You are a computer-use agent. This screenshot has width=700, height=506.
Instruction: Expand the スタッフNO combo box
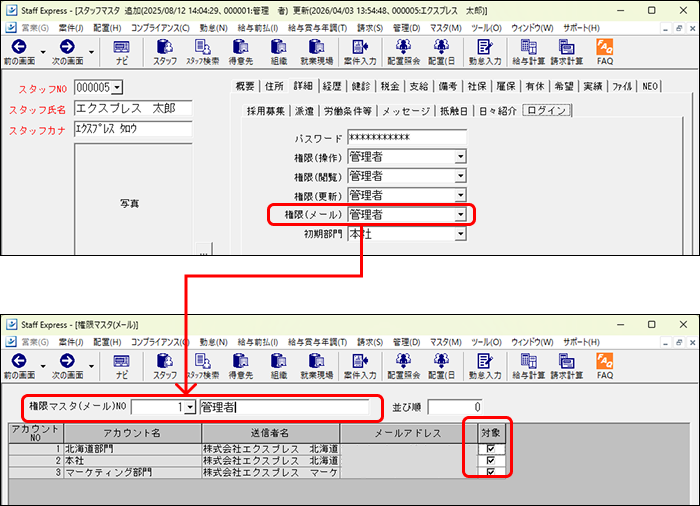point(117,88)
